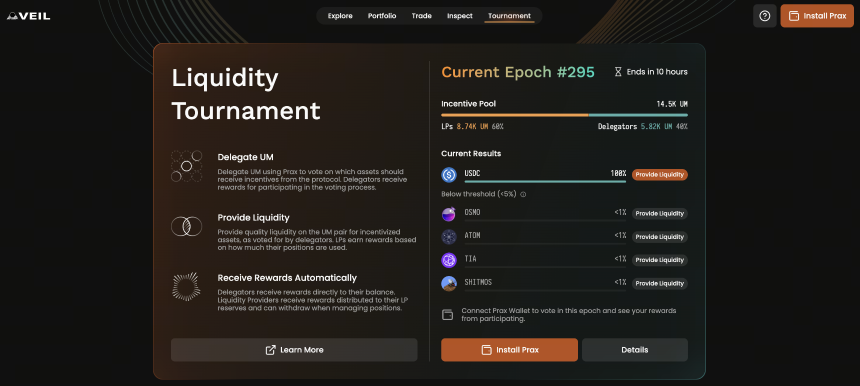The image size is (860, 386).
Task: Click the USDC coin icon
Action: coord(449,174)
